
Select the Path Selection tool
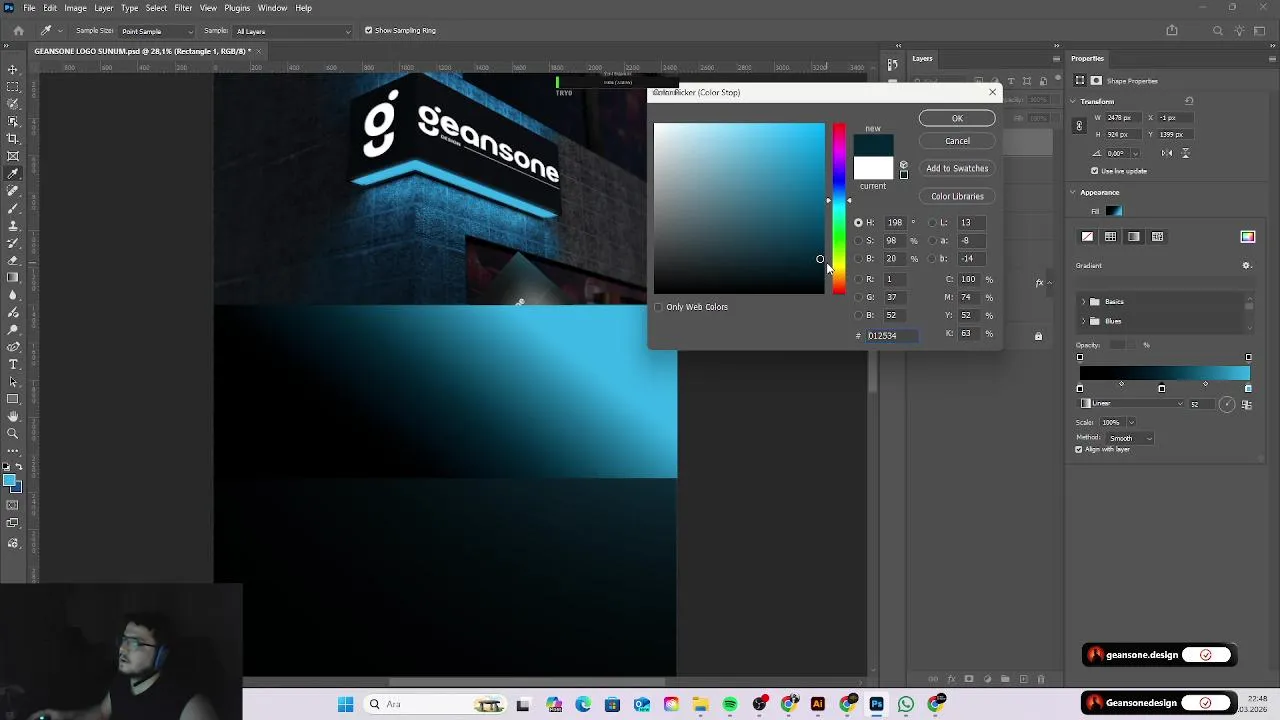[x=13, y=381]
